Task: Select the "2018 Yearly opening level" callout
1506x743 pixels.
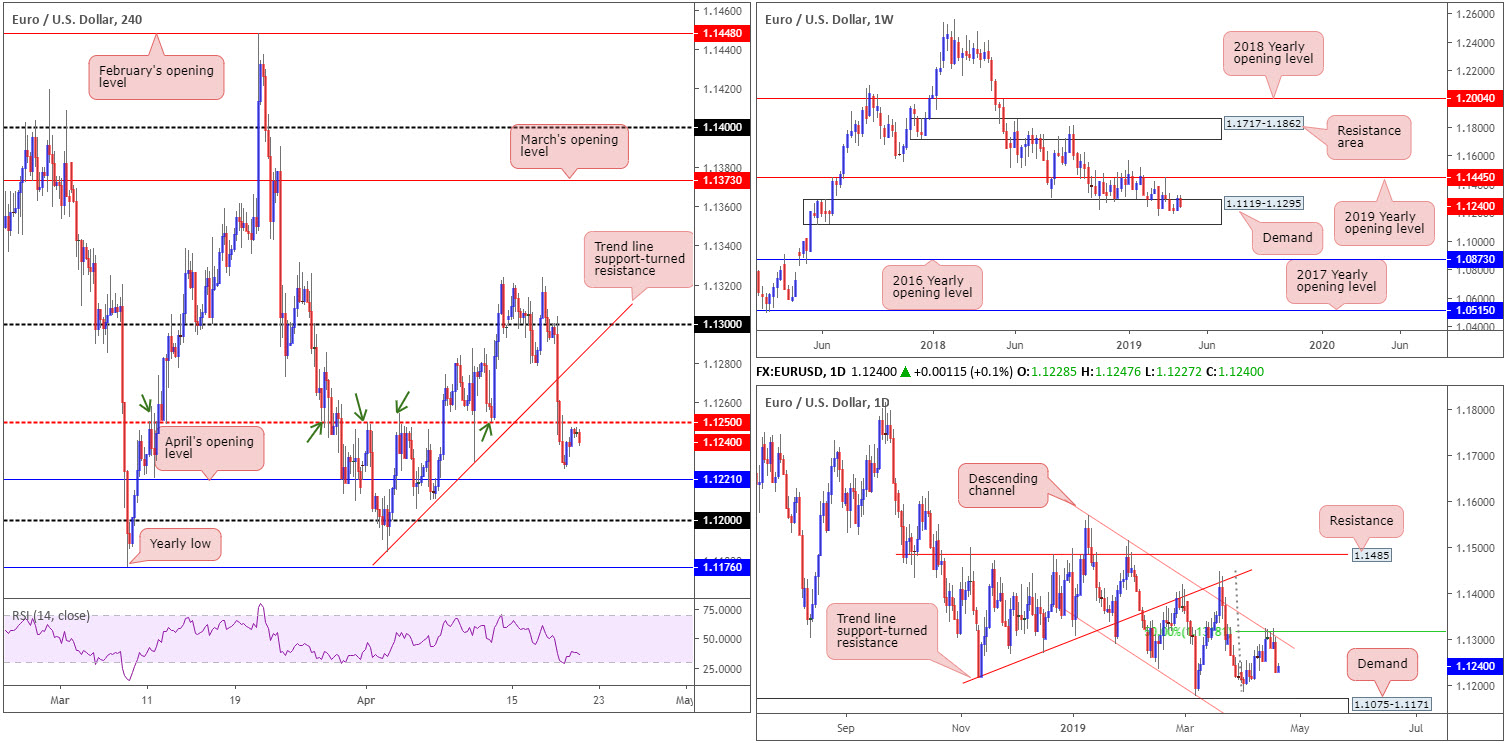Action: click(x=1273, y=54)
